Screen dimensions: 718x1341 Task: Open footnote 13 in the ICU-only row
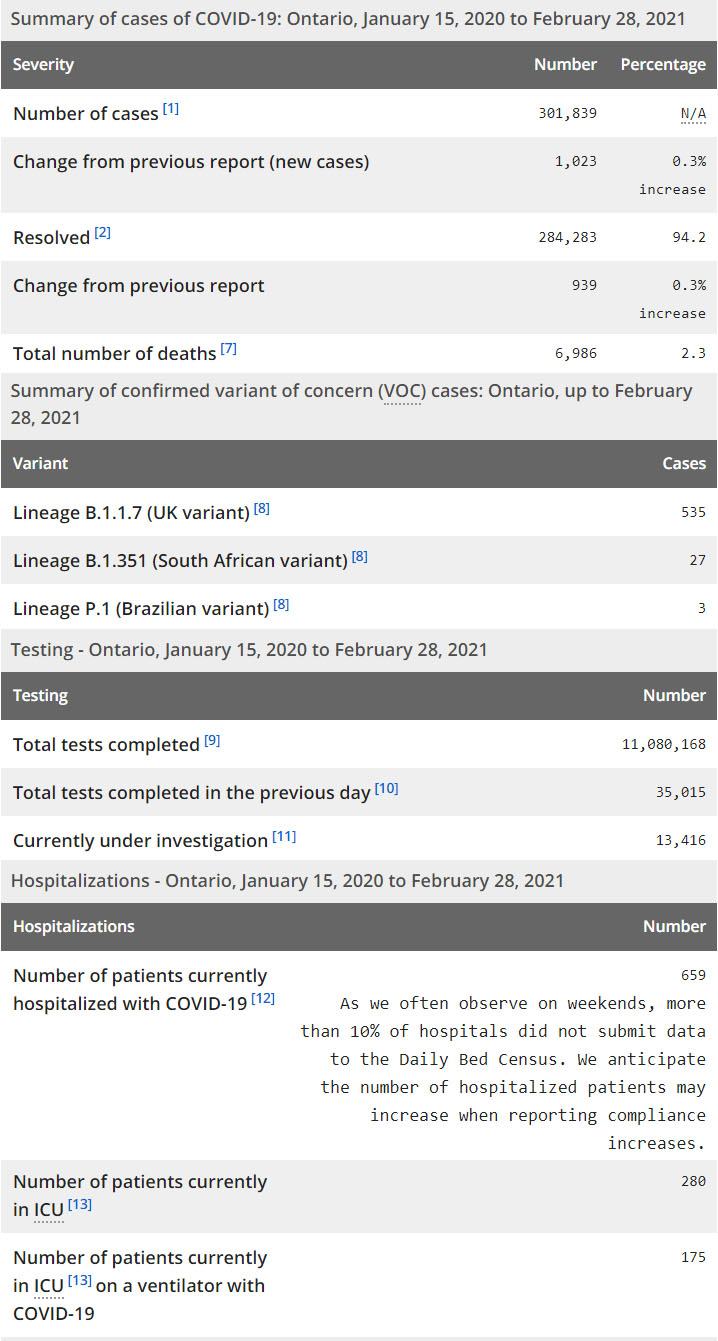tap(80, 1204)
